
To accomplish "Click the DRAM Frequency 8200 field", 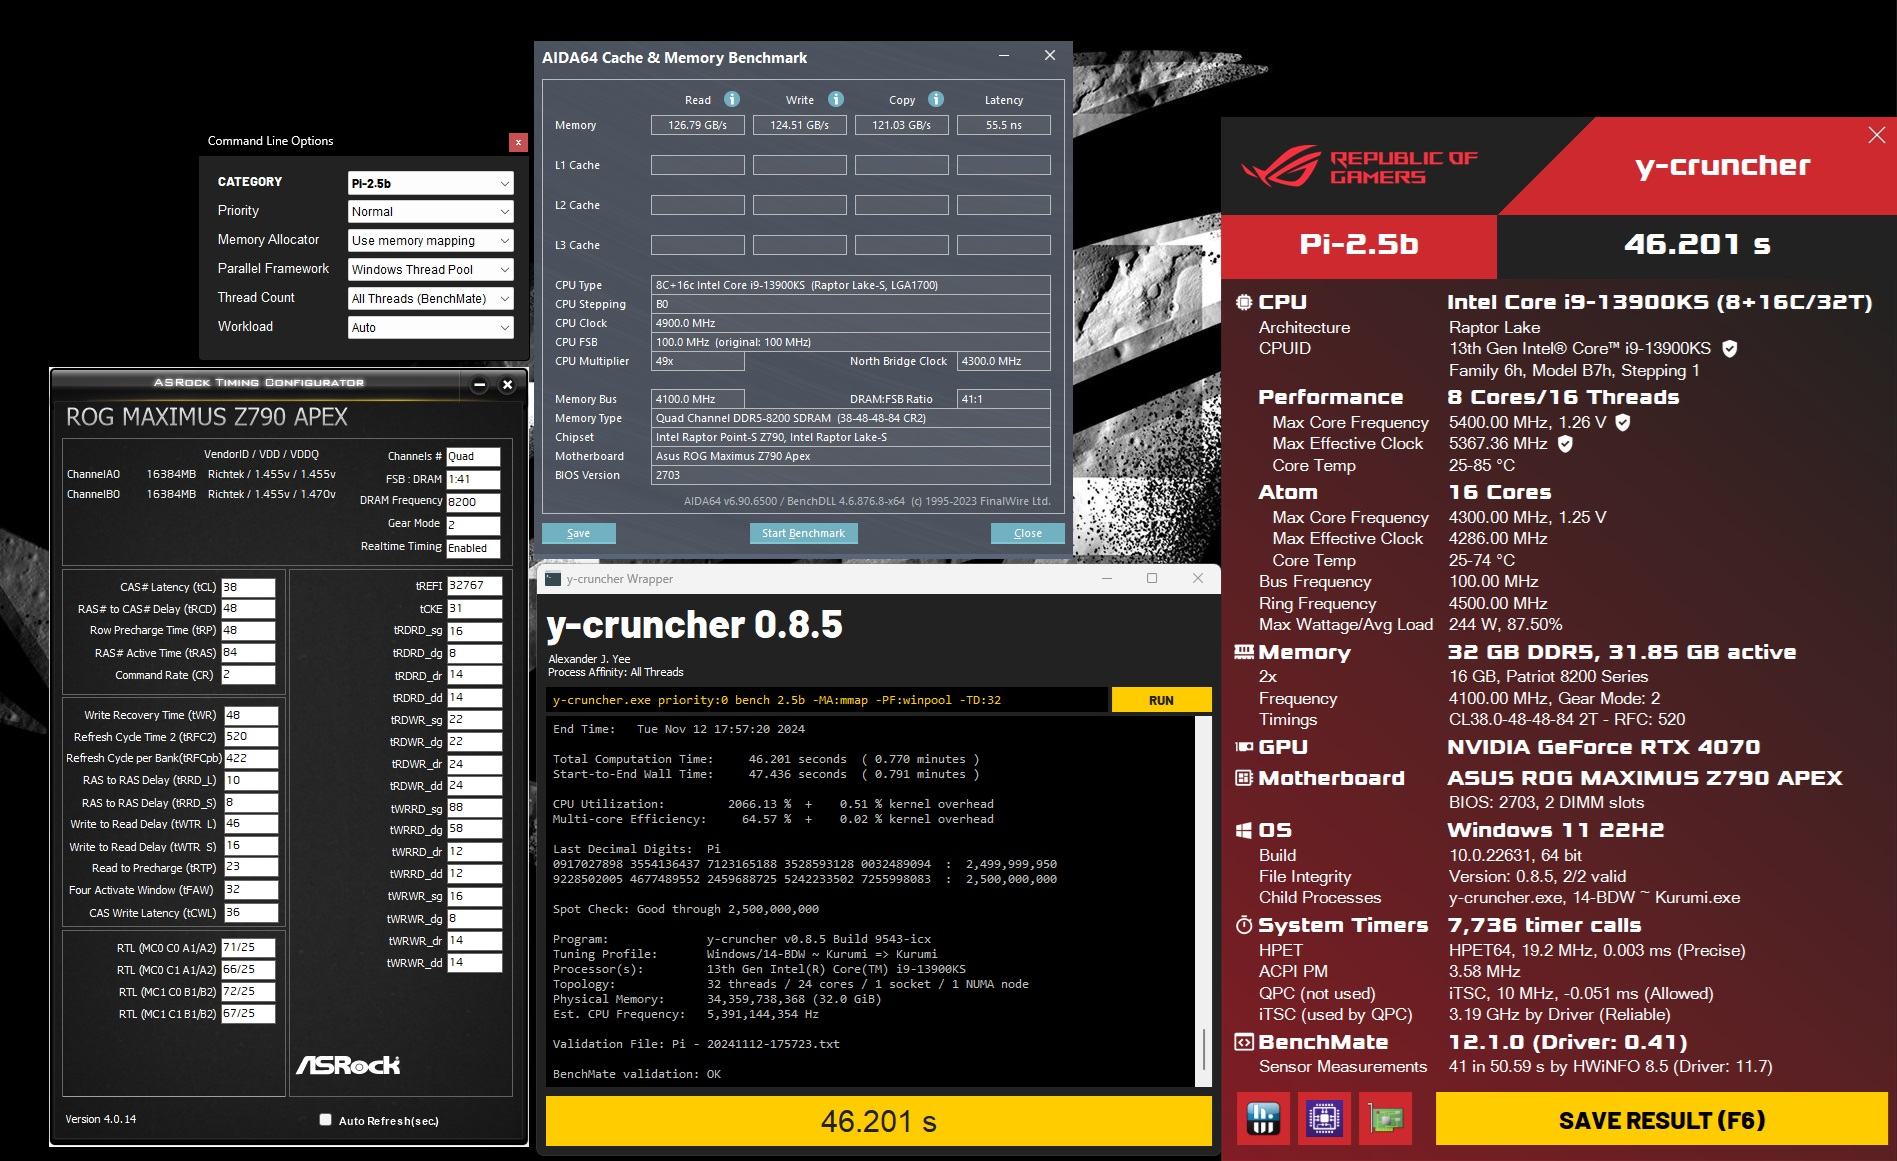I will tap(473, 502).
